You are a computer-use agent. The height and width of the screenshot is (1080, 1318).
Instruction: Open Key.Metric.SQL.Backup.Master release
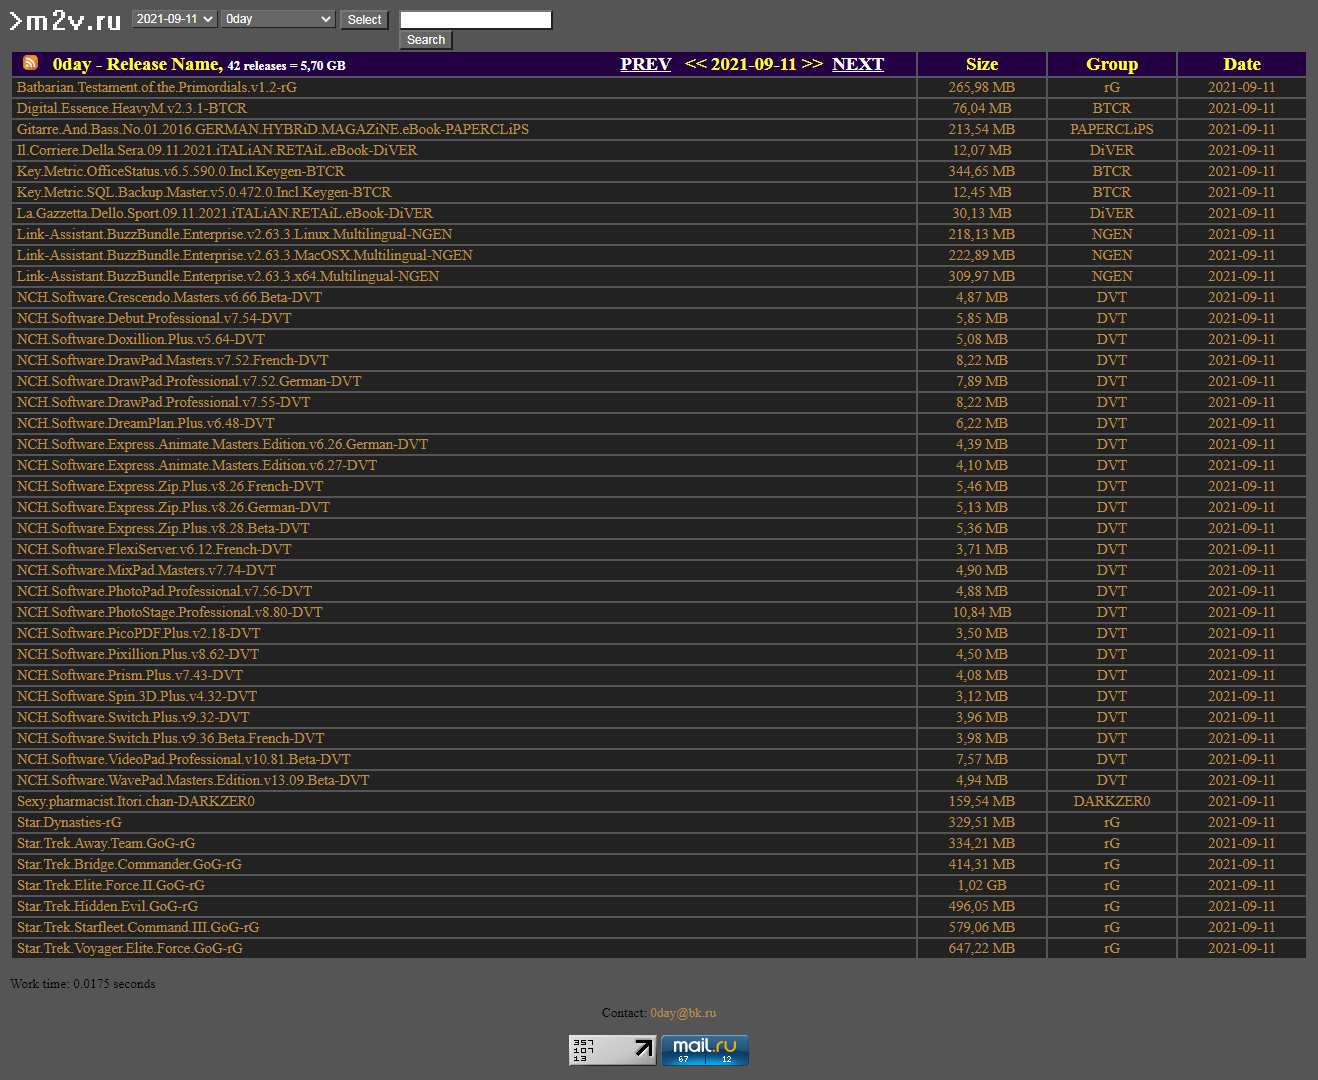(x=204, y=192)
